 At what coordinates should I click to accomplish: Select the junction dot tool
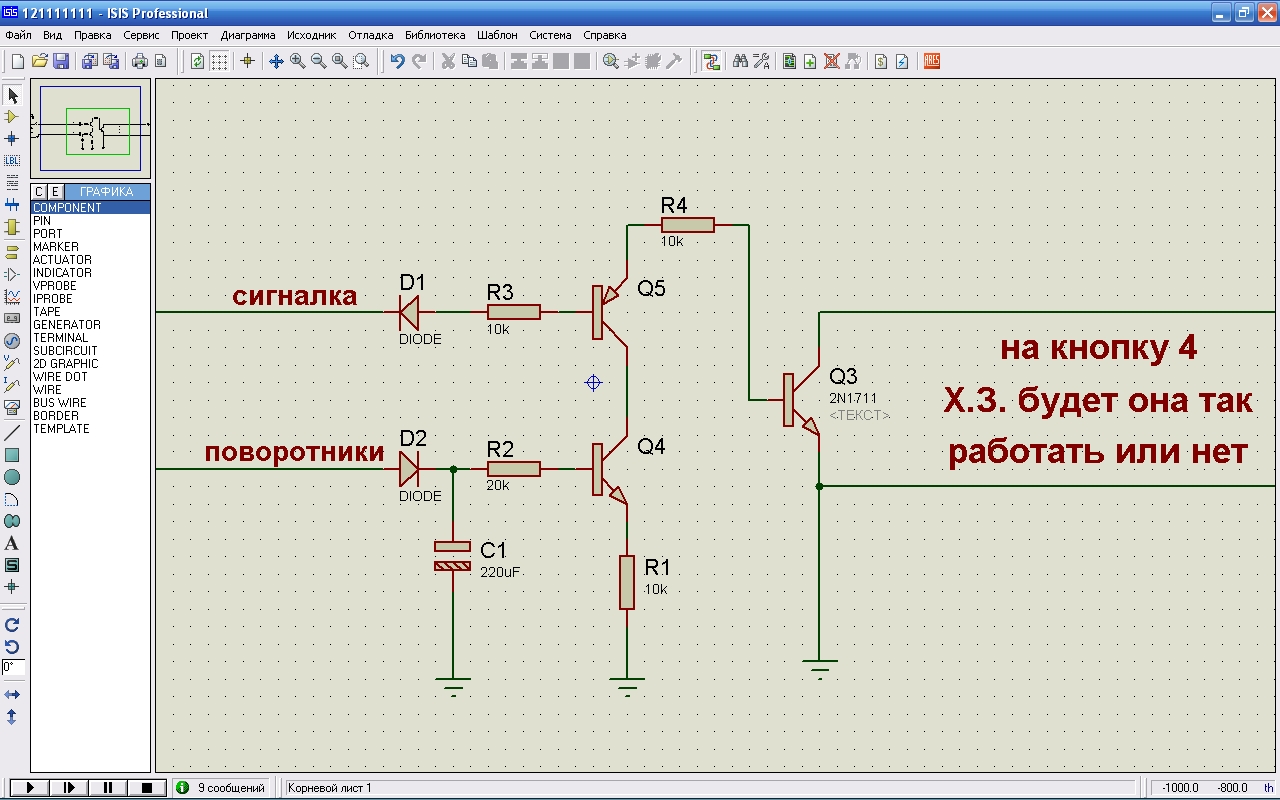(x=12, y=138)
